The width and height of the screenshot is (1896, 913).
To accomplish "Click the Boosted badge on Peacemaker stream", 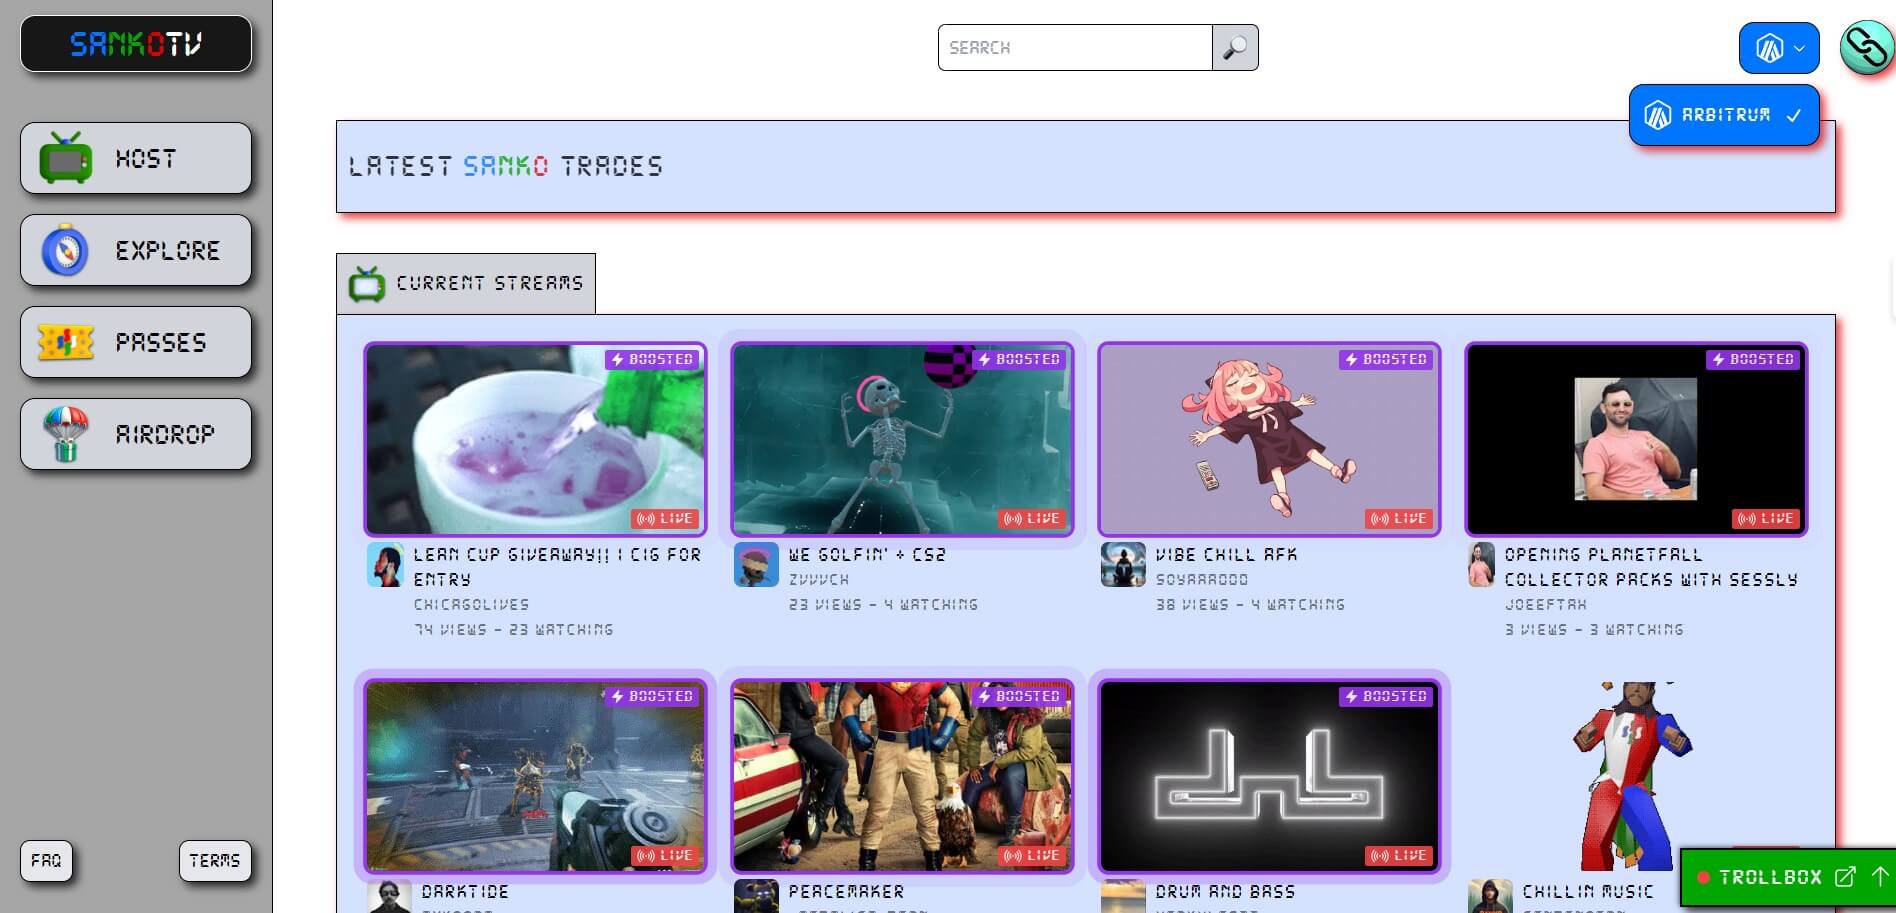I will tap(1020, 697).
